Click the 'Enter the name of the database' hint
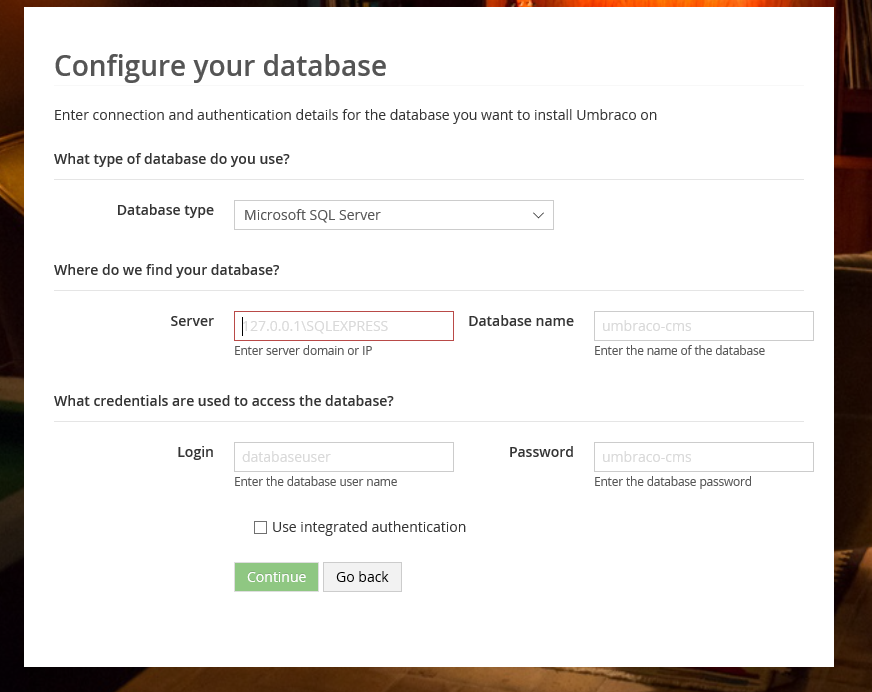 click(x=679, y=351)
